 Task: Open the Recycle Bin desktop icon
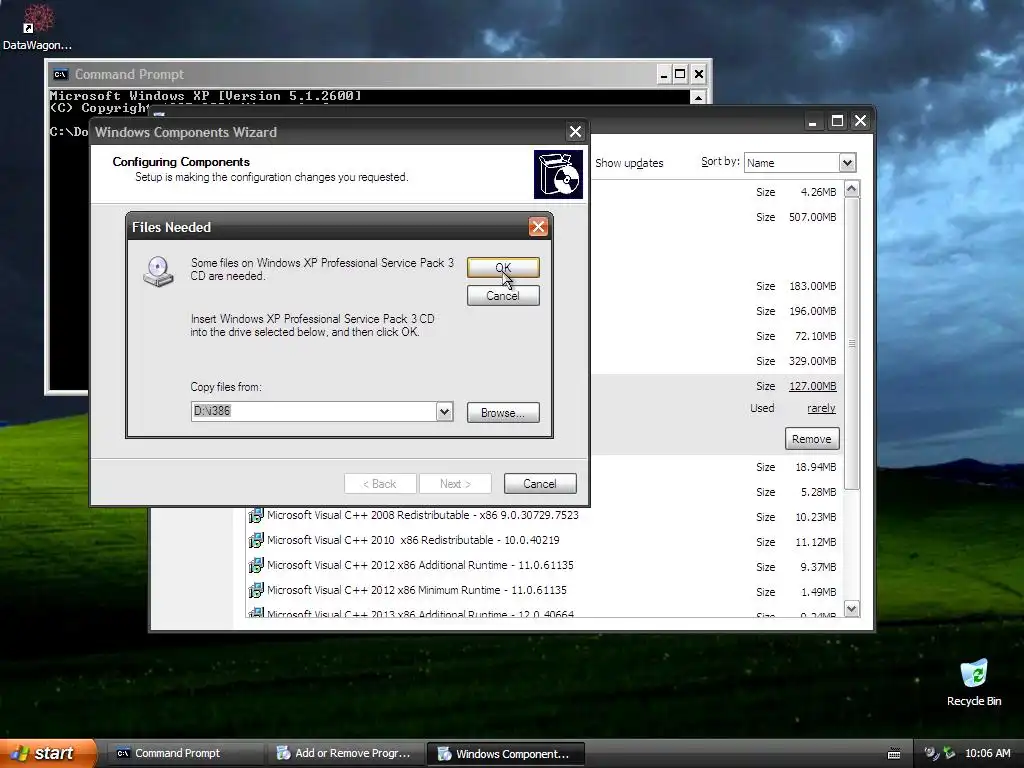(974, 673)
